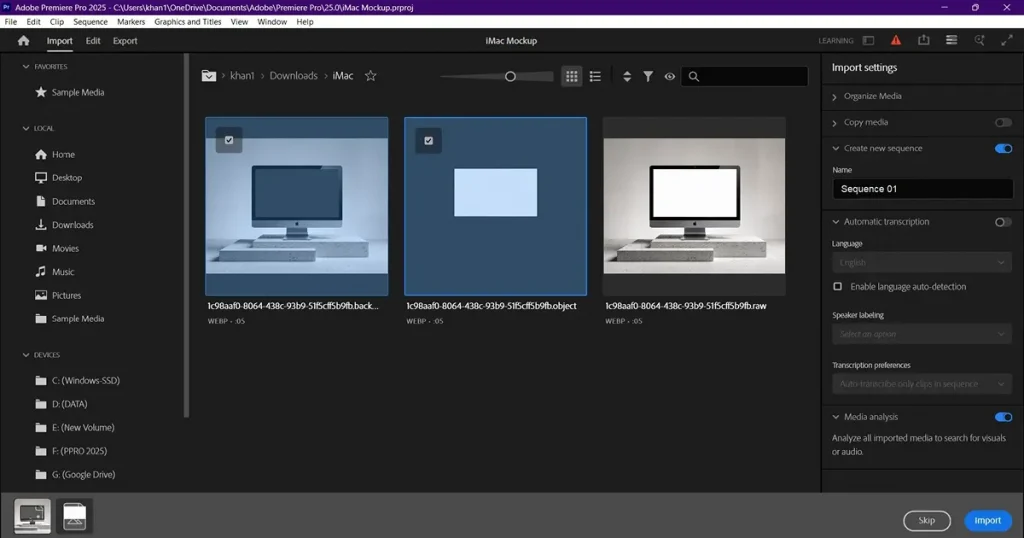Uncheck the background image thumbnail checkbox

229,140
